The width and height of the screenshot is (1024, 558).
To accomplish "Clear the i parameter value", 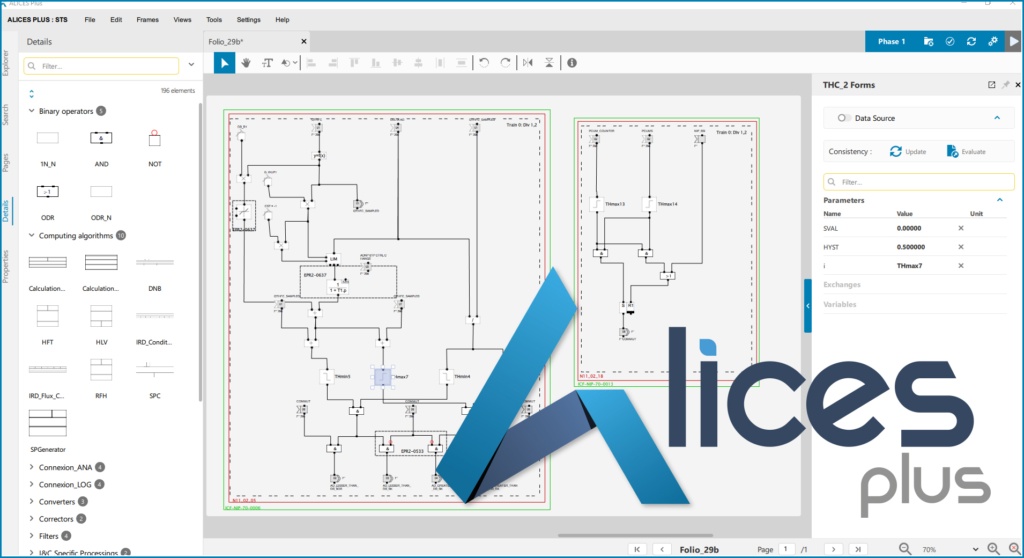I will tap(961, 266).
